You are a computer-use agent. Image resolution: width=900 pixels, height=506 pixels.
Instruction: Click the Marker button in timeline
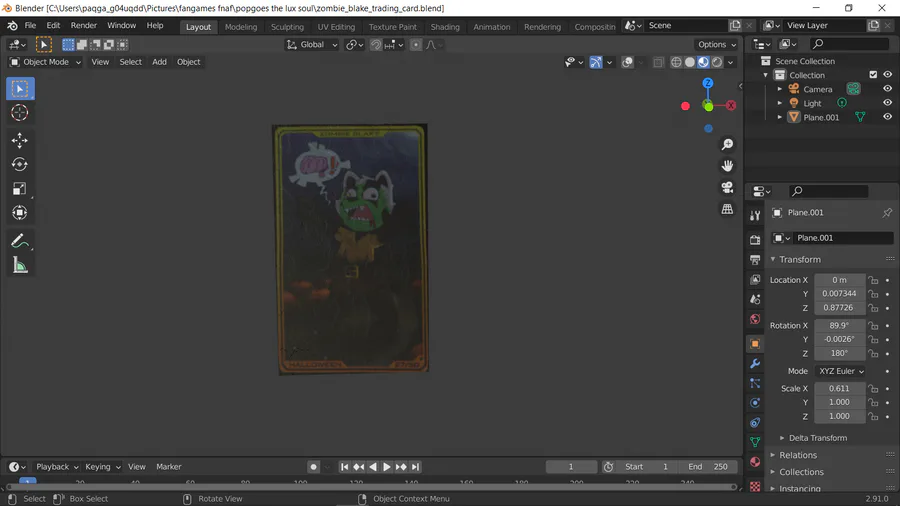[169, 467]
